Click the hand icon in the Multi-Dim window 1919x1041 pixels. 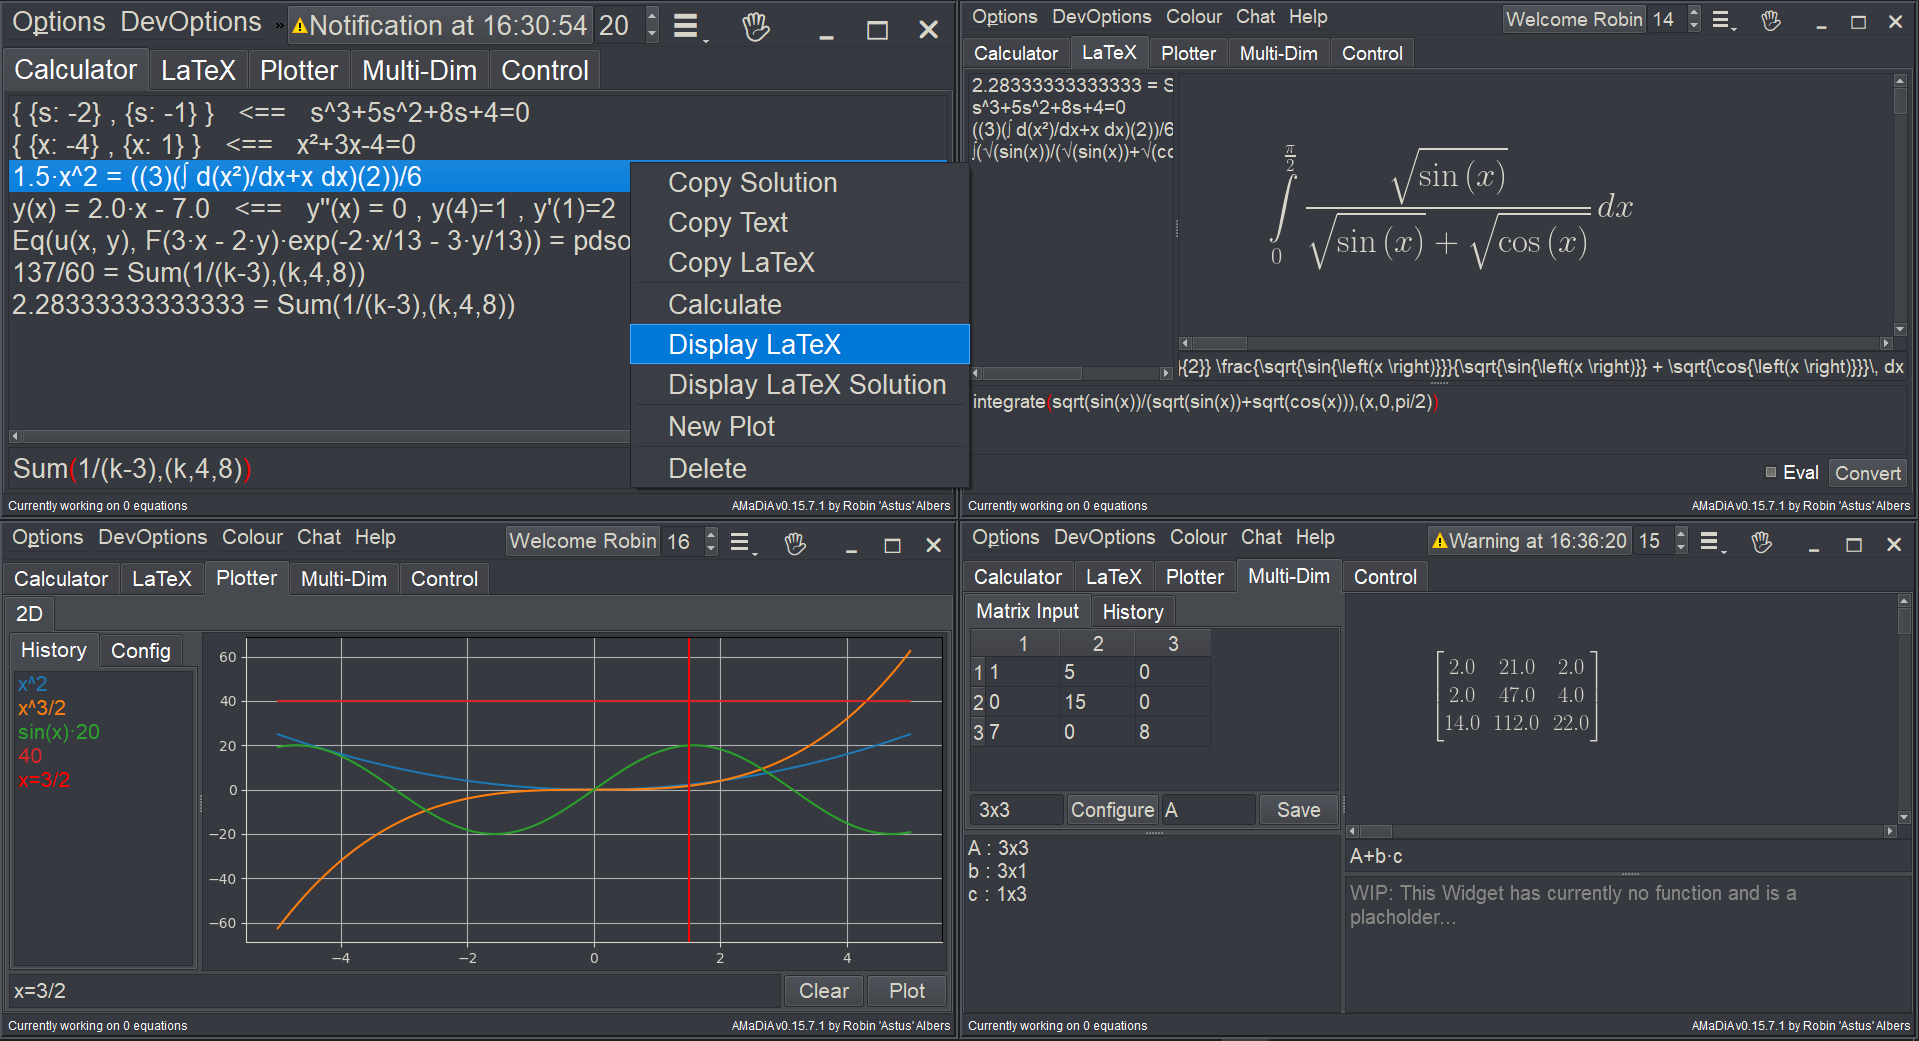(1761, 541)
